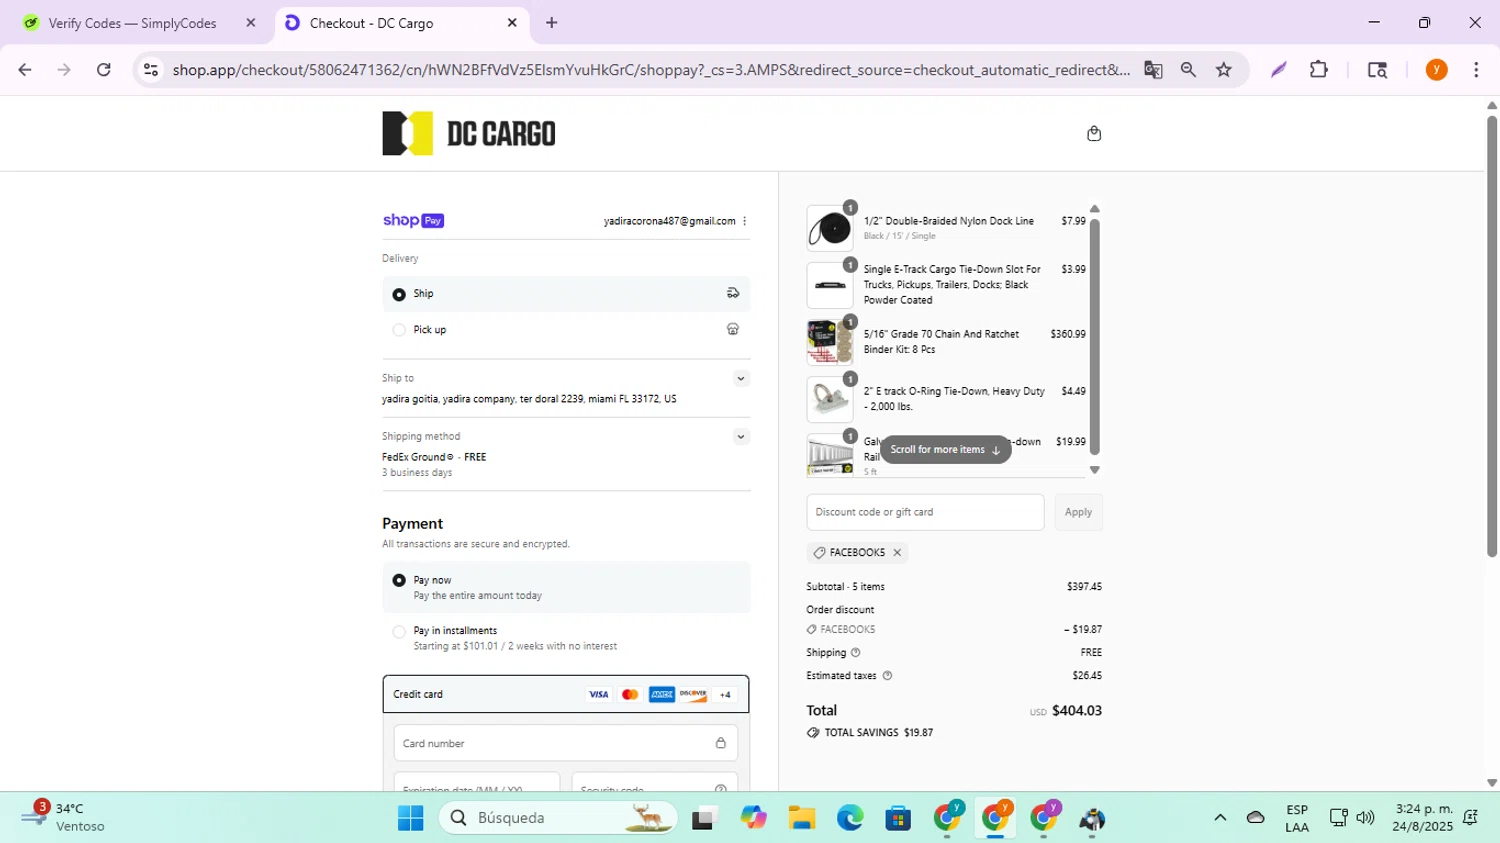Screen dimensions: 1500x843
Task: Open Microsoft Edge from the taskbar
Action: [x=850, y=818]
